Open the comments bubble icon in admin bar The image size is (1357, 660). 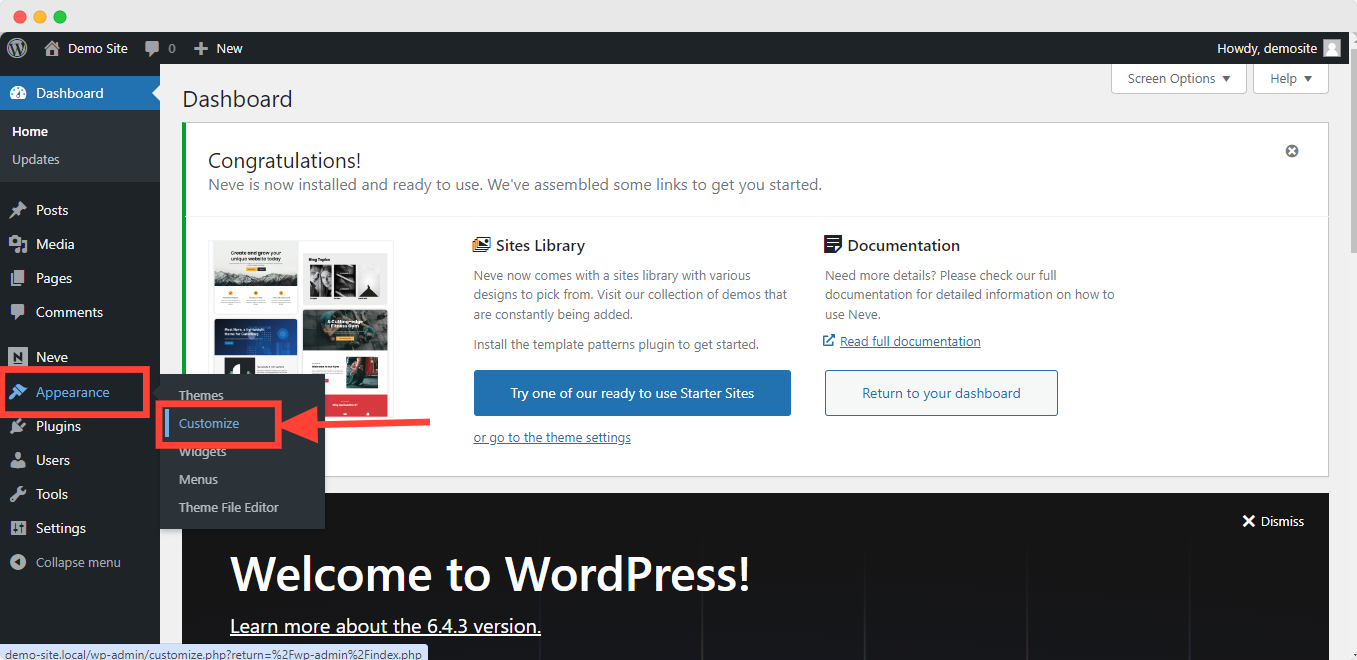152,48
